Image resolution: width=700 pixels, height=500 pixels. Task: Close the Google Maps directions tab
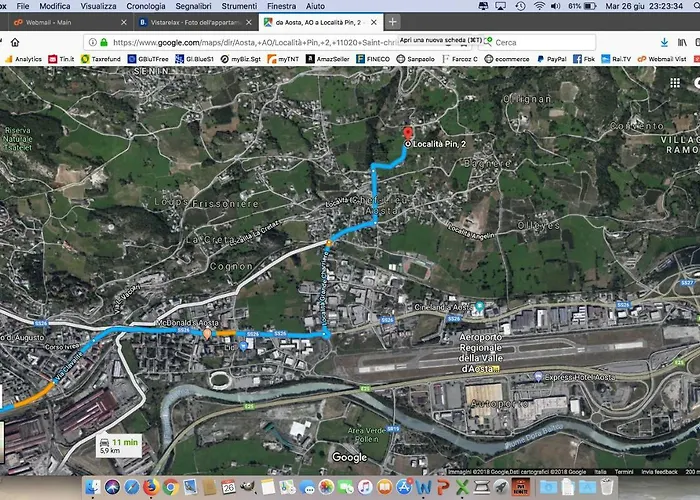pyautogui.click(x=374, y=22)
